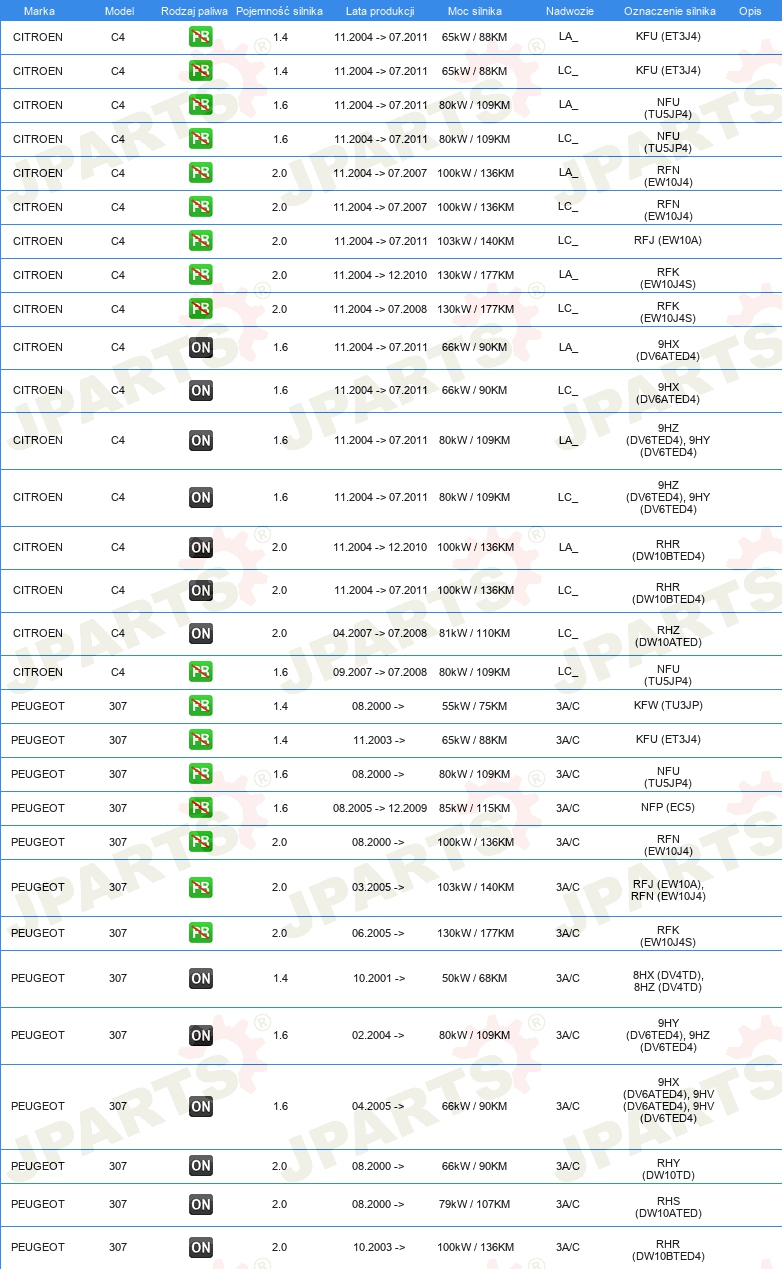Click the PB icon in the C4 2.0 RFJ (EW10A) row
Viewport: 782px width, 1269px height.
pyautogui.click(x=200, y=241)
